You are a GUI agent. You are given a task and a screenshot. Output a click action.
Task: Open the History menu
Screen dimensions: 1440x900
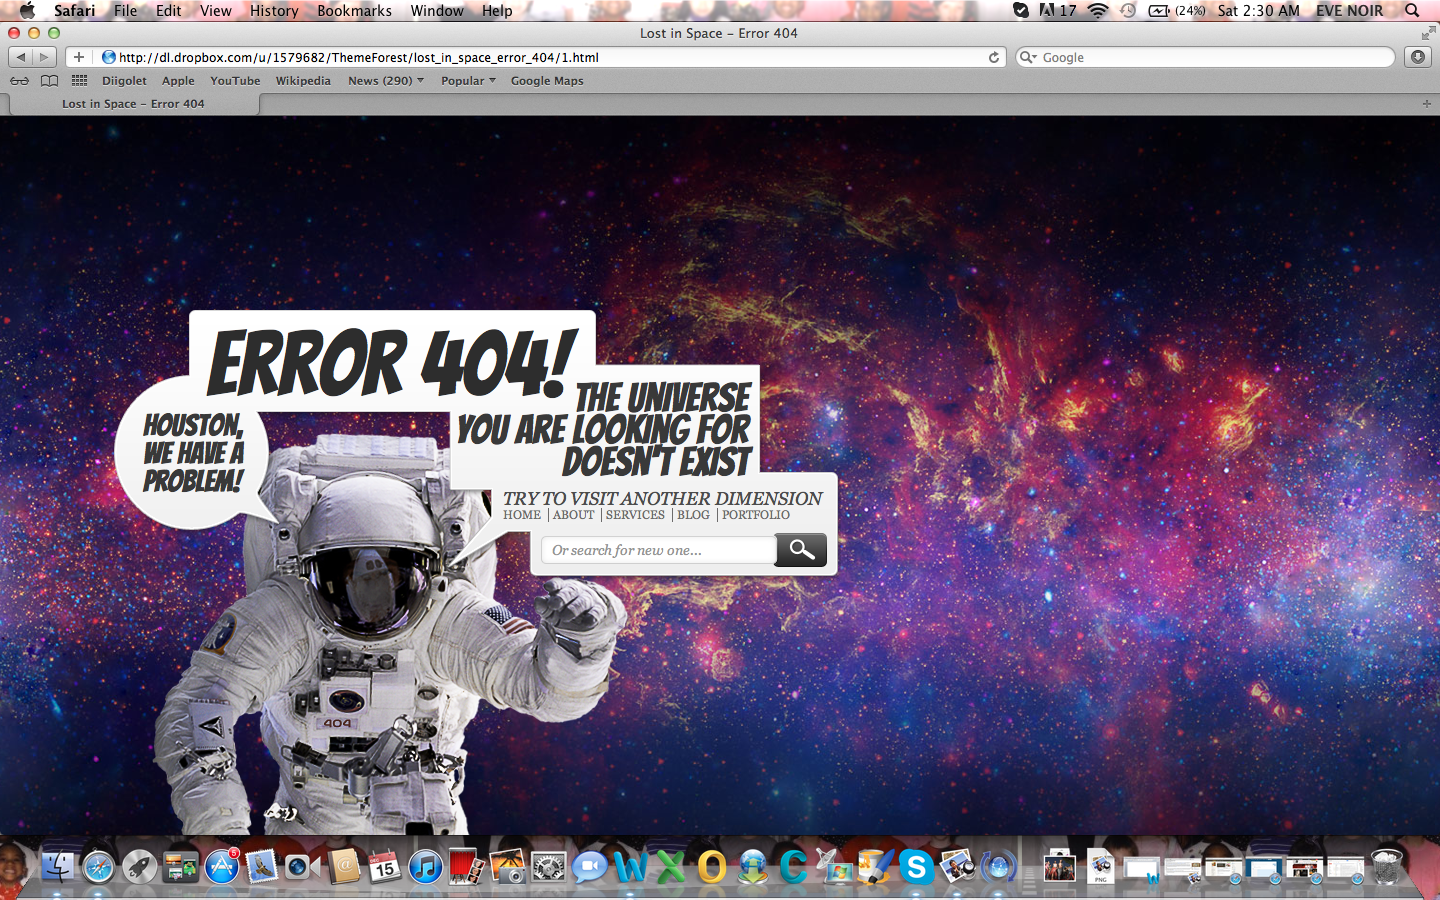274,11
